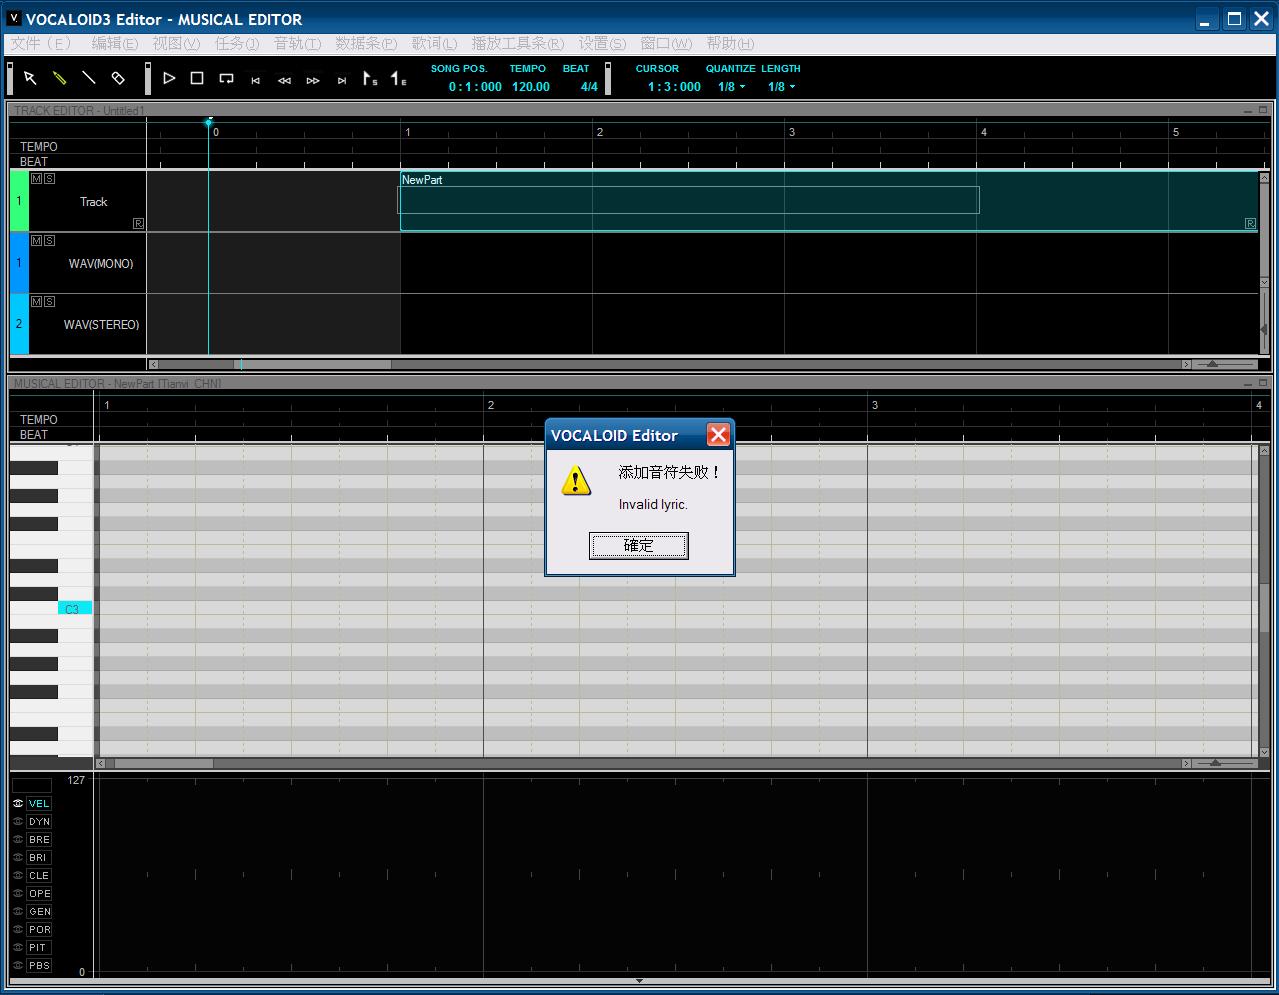
Task: Open the 歌词(L) menu
Action: [x=434, y=43]
